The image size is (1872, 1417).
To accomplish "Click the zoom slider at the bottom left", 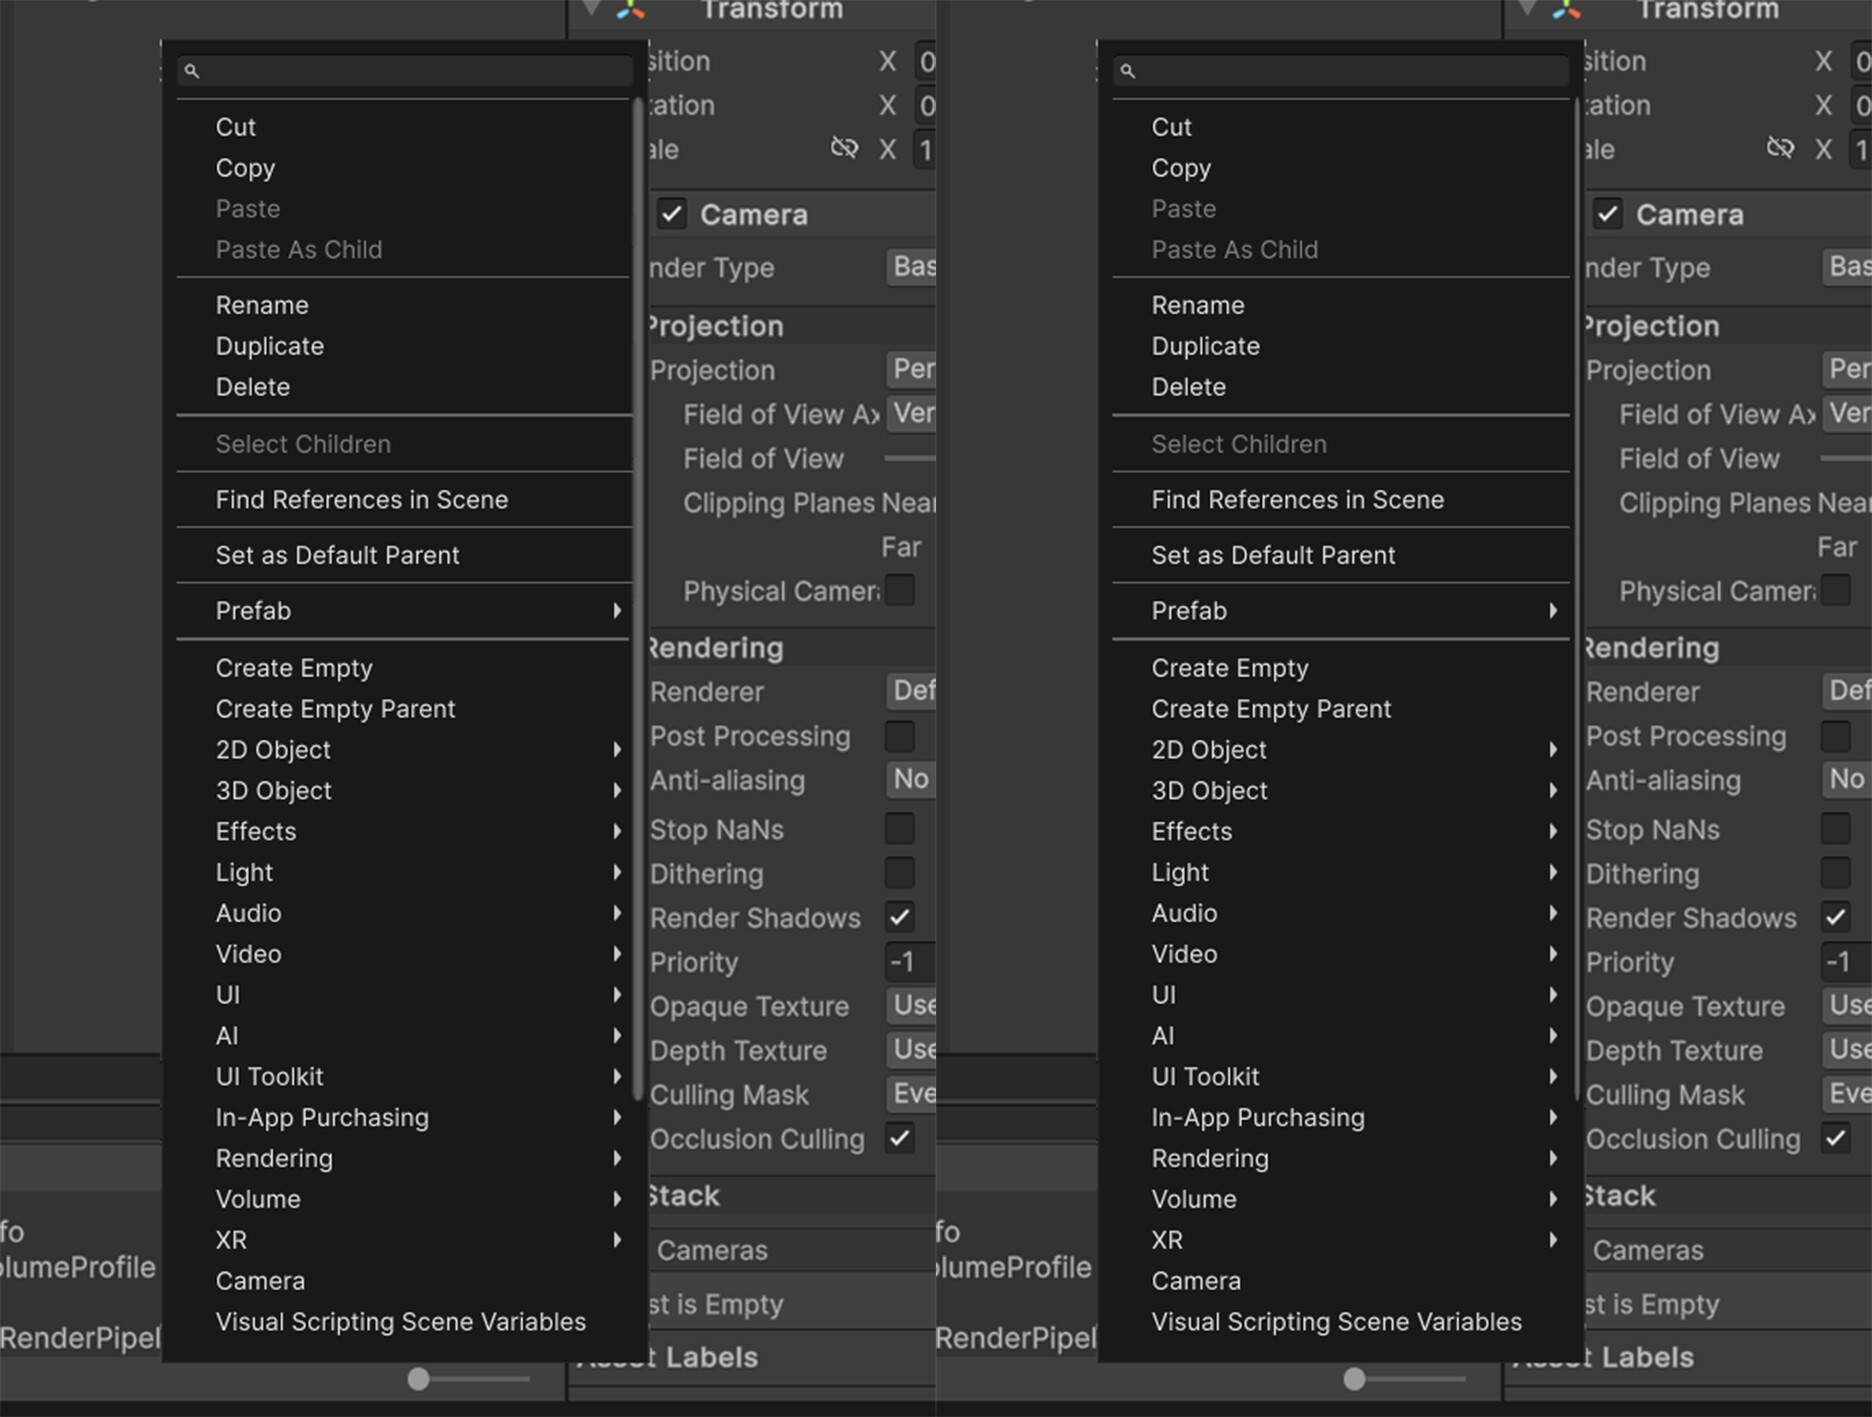I will pyautogui.click(x=417, y=1377).
